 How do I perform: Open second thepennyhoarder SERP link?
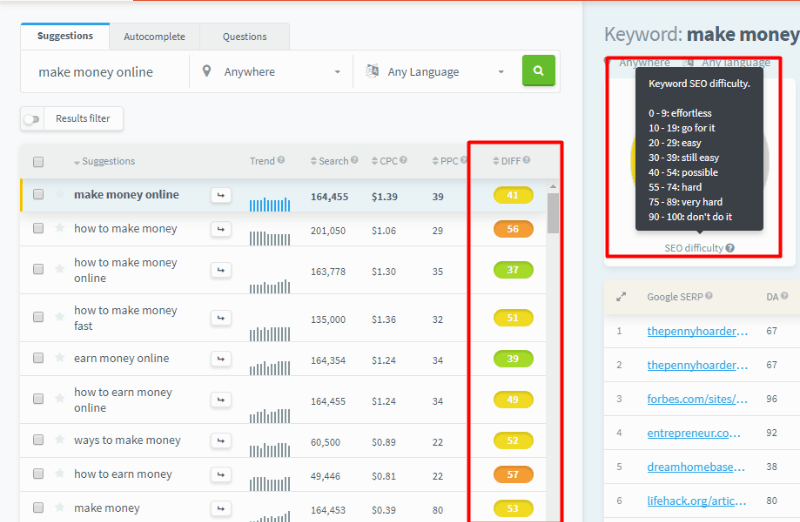697,365
